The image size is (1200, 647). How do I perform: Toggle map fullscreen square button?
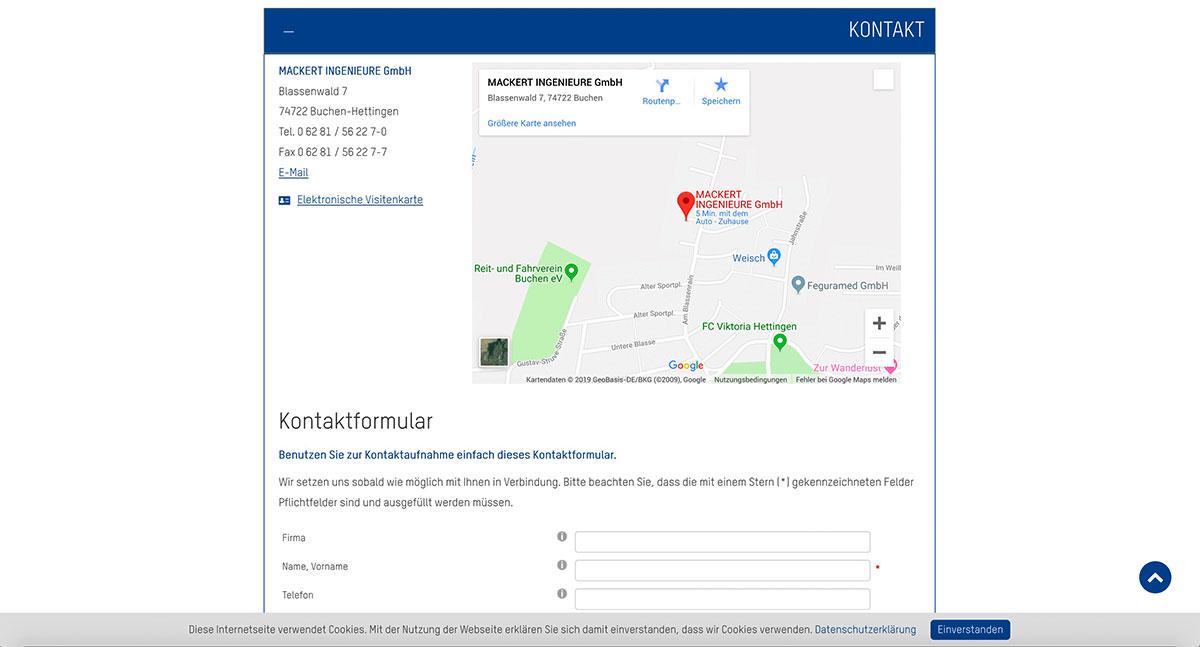[883, 80]
